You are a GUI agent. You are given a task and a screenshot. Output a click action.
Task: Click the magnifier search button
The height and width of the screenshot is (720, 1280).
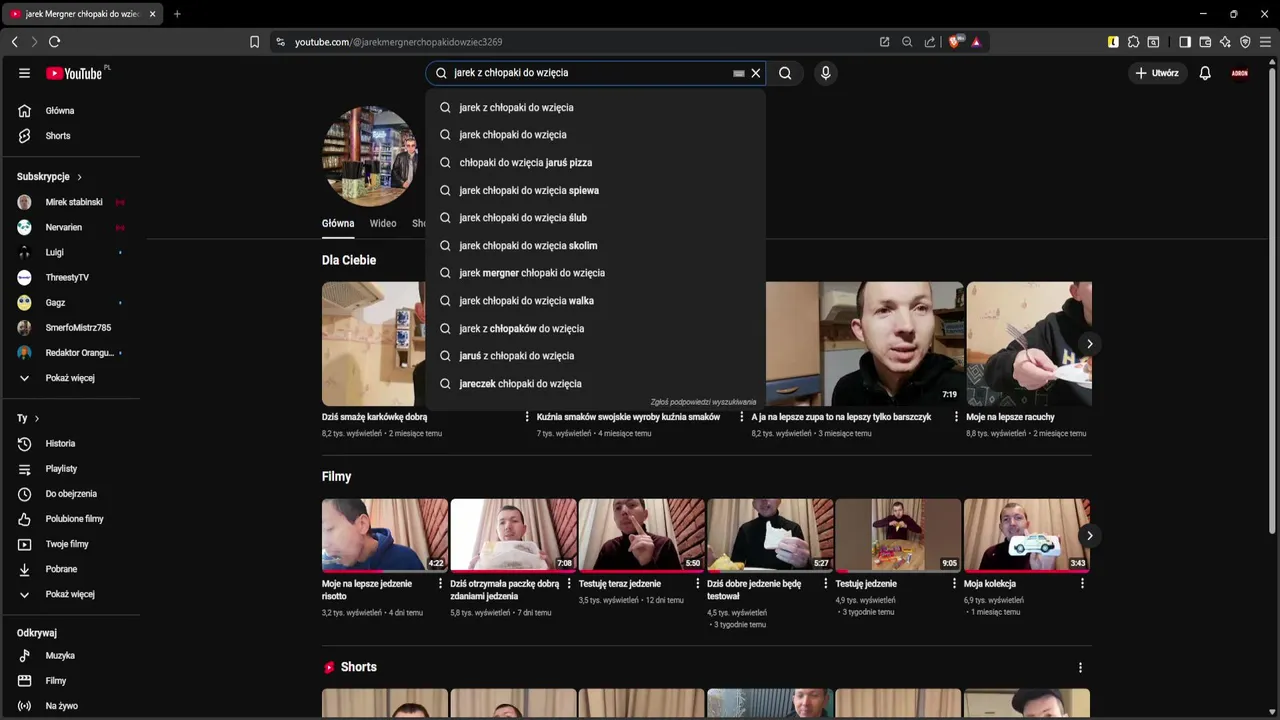tap(785, 73)
